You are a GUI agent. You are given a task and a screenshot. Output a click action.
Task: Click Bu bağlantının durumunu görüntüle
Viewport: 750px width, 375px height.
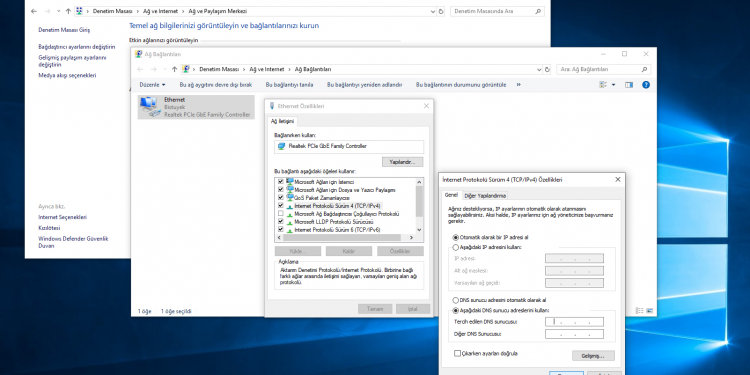click(461, 85)
